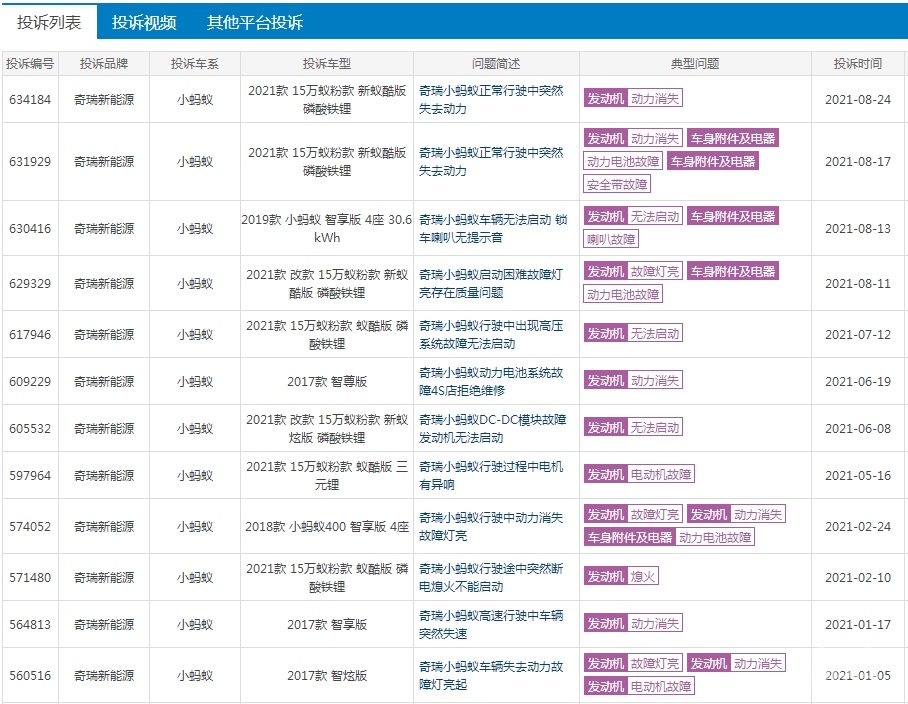Viewport: 908px width, 704px height.
Task: Click 奇瑞小蚂蚁车辆无法启动 锁车喇叭无提示音 link
Action: (x=493, y=229)
